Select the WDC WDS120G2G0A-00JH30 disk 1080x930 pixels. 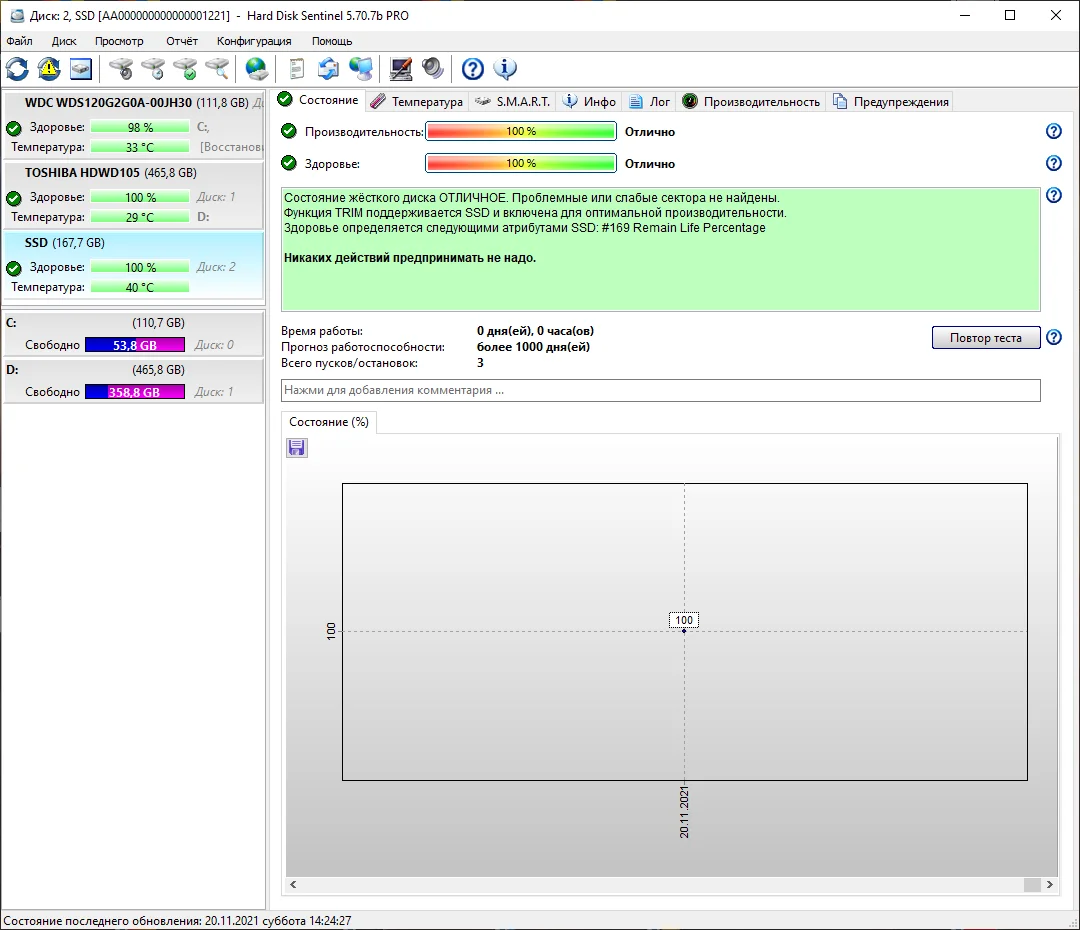tap(134, 124)
